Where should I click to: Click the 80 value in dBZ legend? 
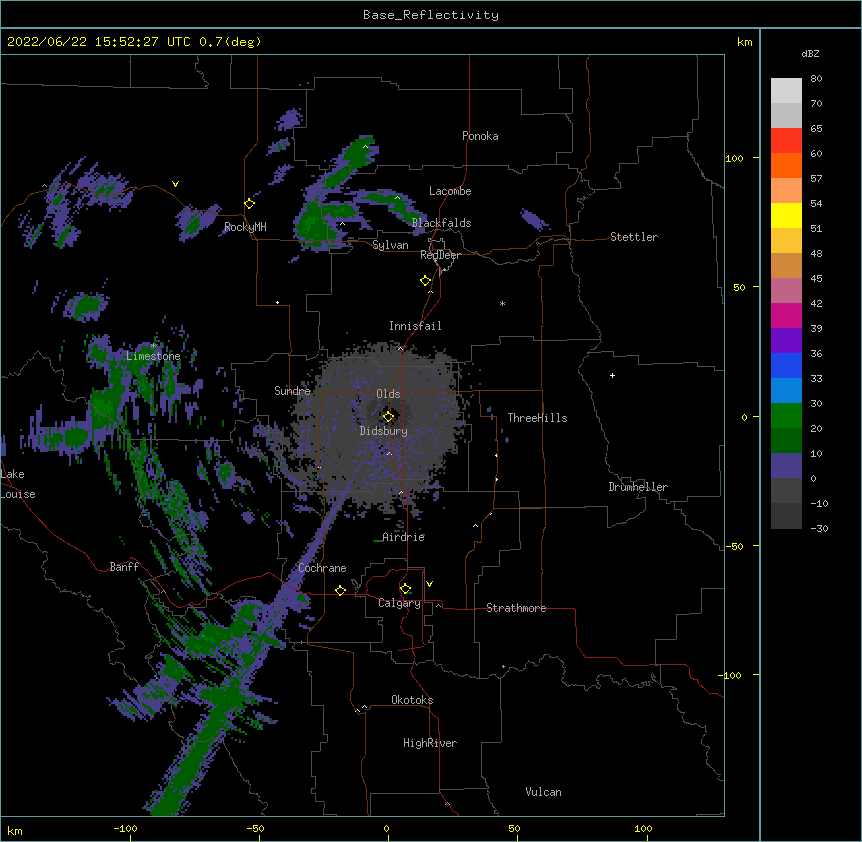[816, 79]
